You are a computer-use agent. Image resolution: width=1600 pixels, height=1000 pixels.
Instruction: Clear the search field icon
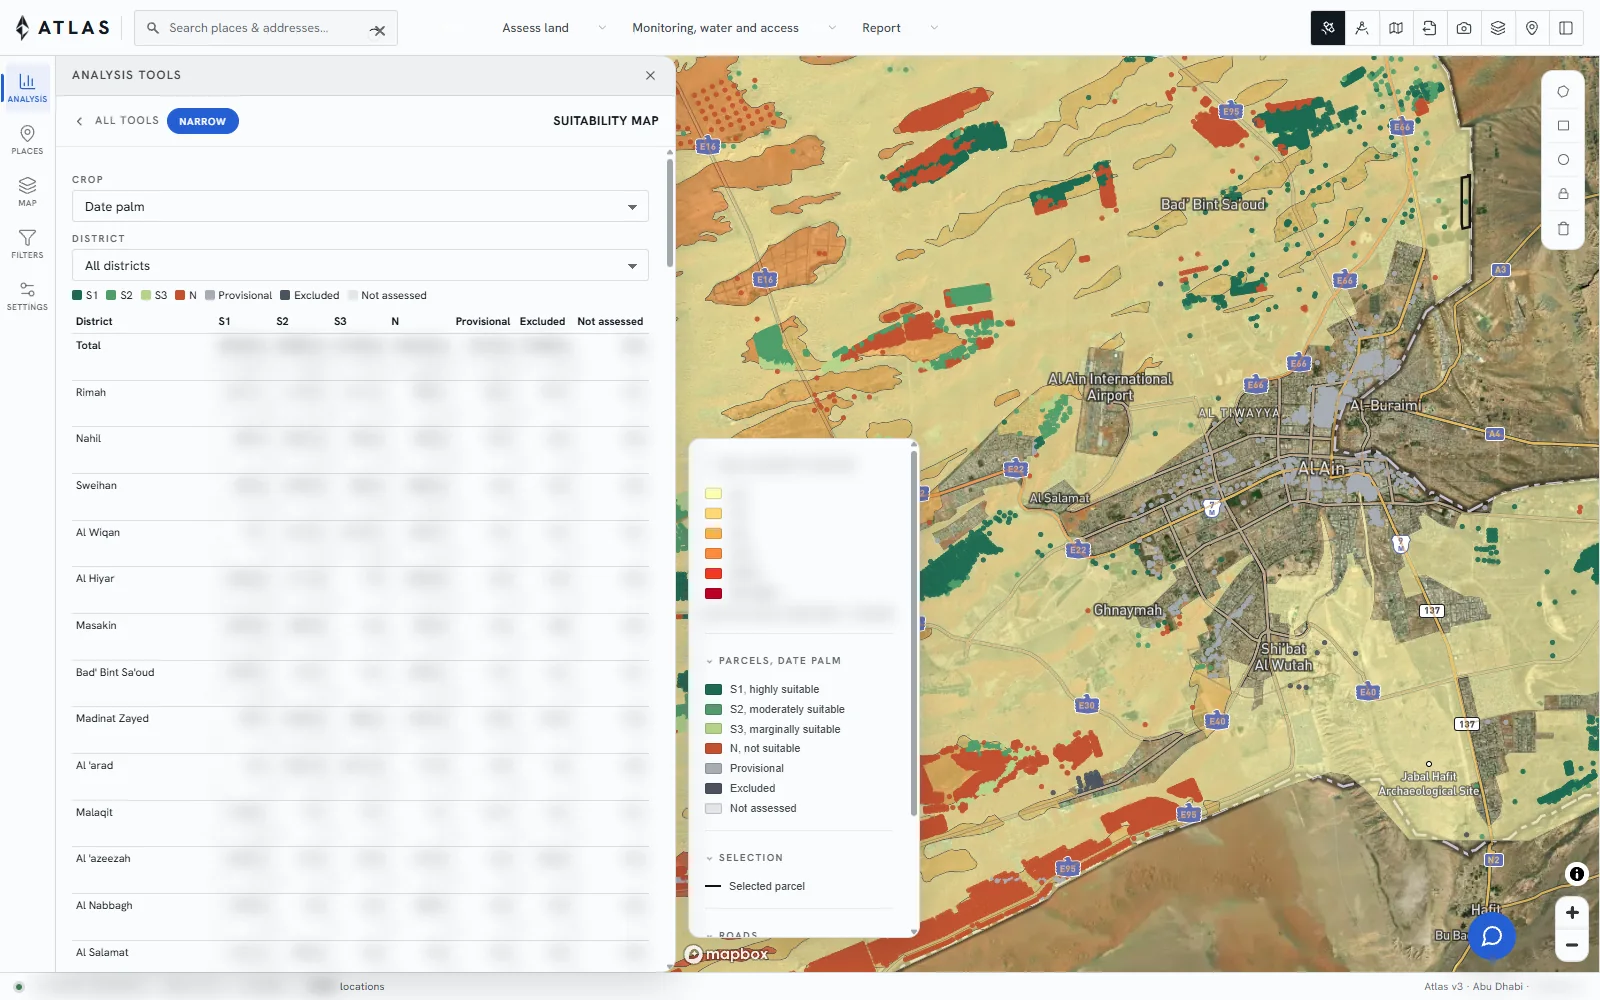click(378, 29)
